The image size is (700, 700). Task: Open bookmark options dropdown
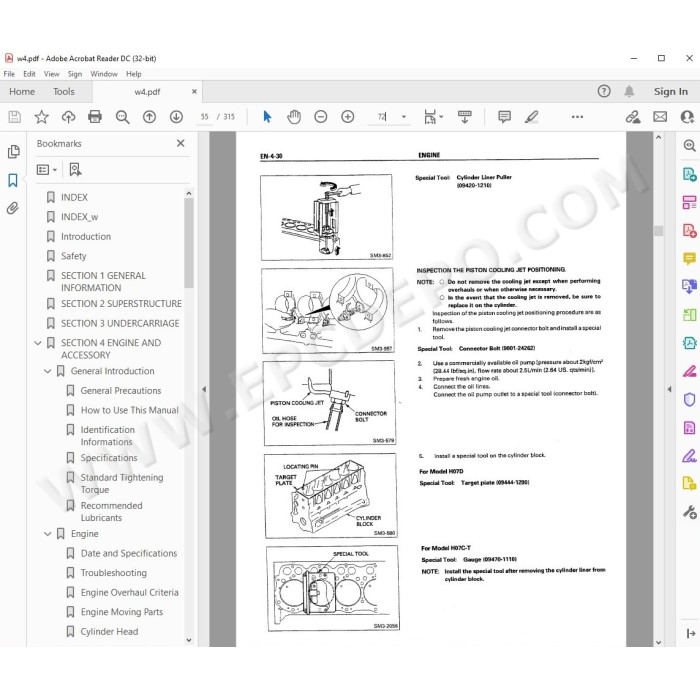[47, 170]
